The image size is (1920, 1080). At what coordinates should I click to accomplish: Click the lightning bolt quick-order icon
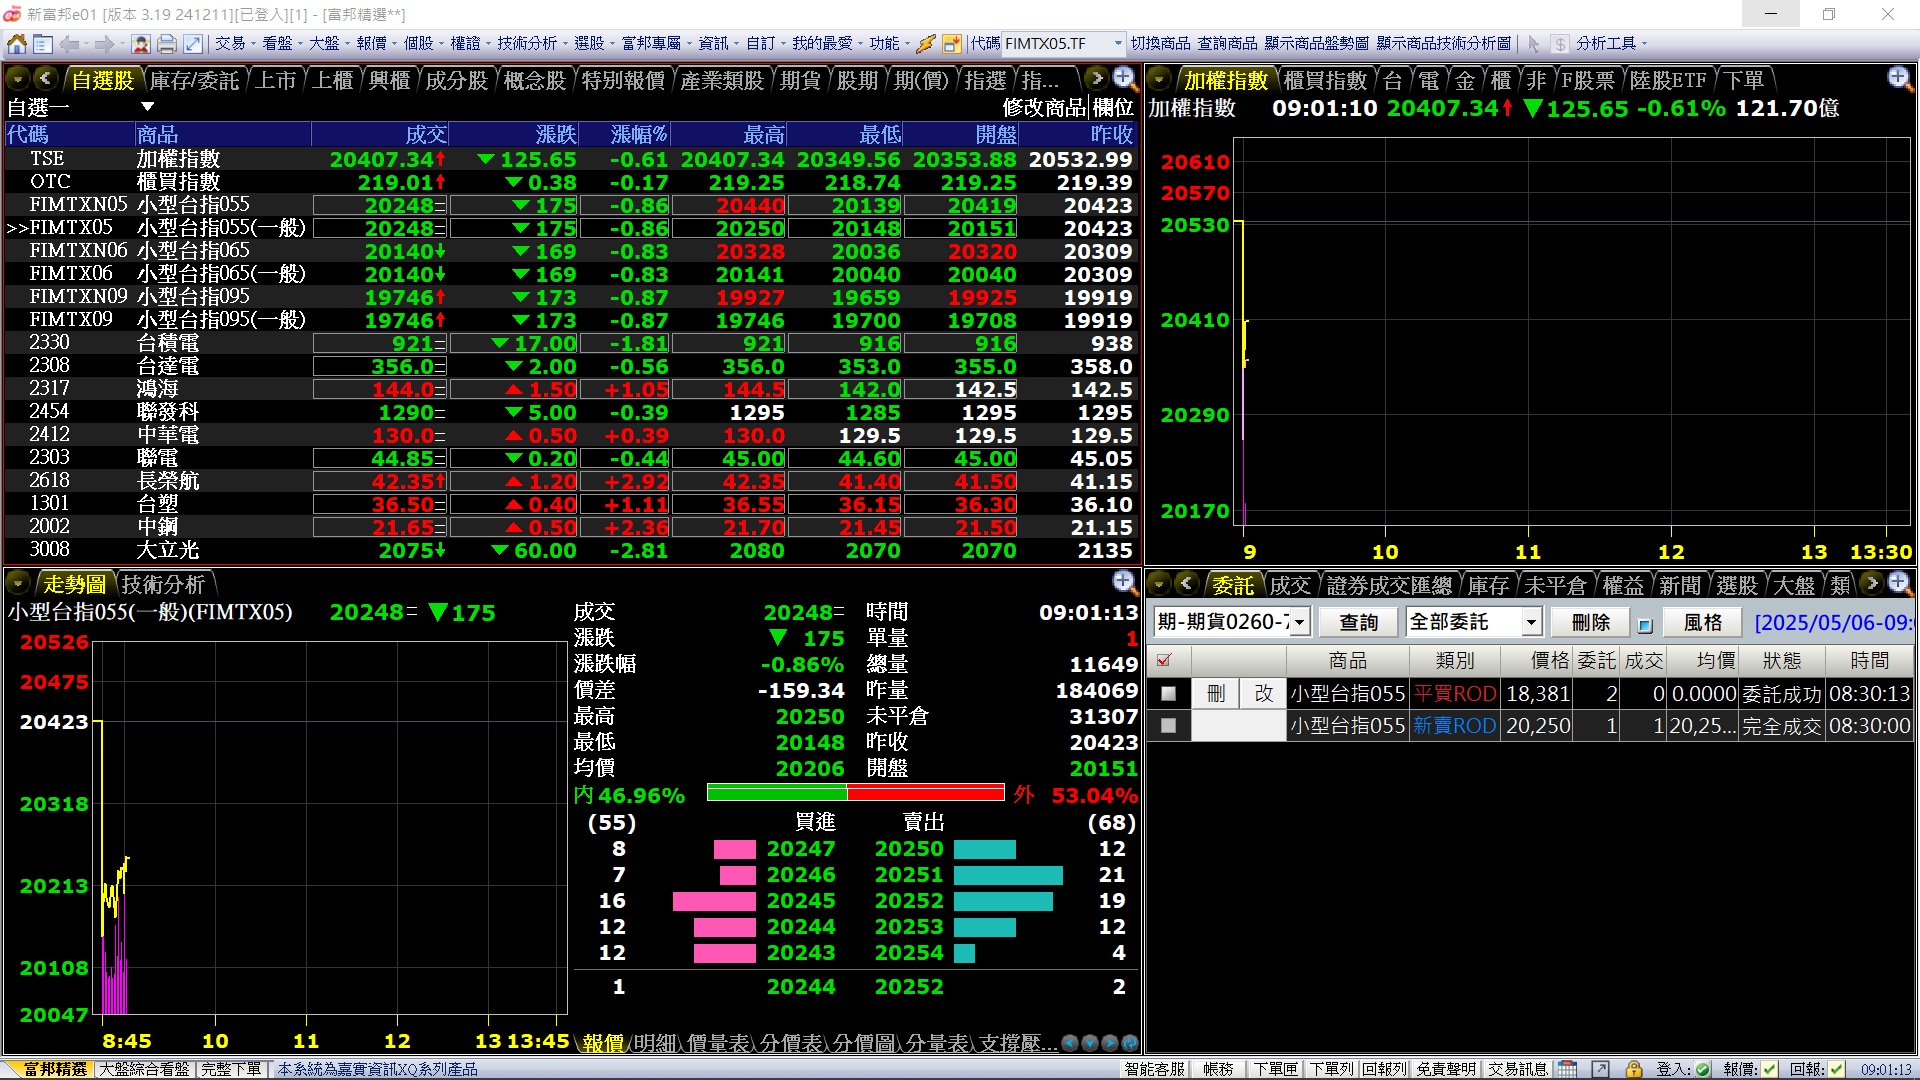tap(926, 44)
